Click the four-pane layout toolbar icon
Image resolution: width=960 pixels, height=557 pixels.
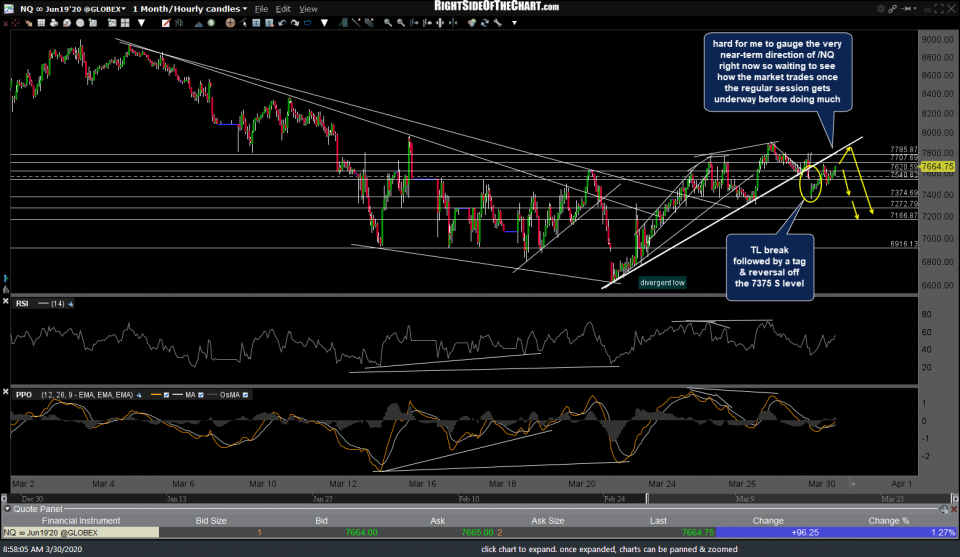[125, 23]
